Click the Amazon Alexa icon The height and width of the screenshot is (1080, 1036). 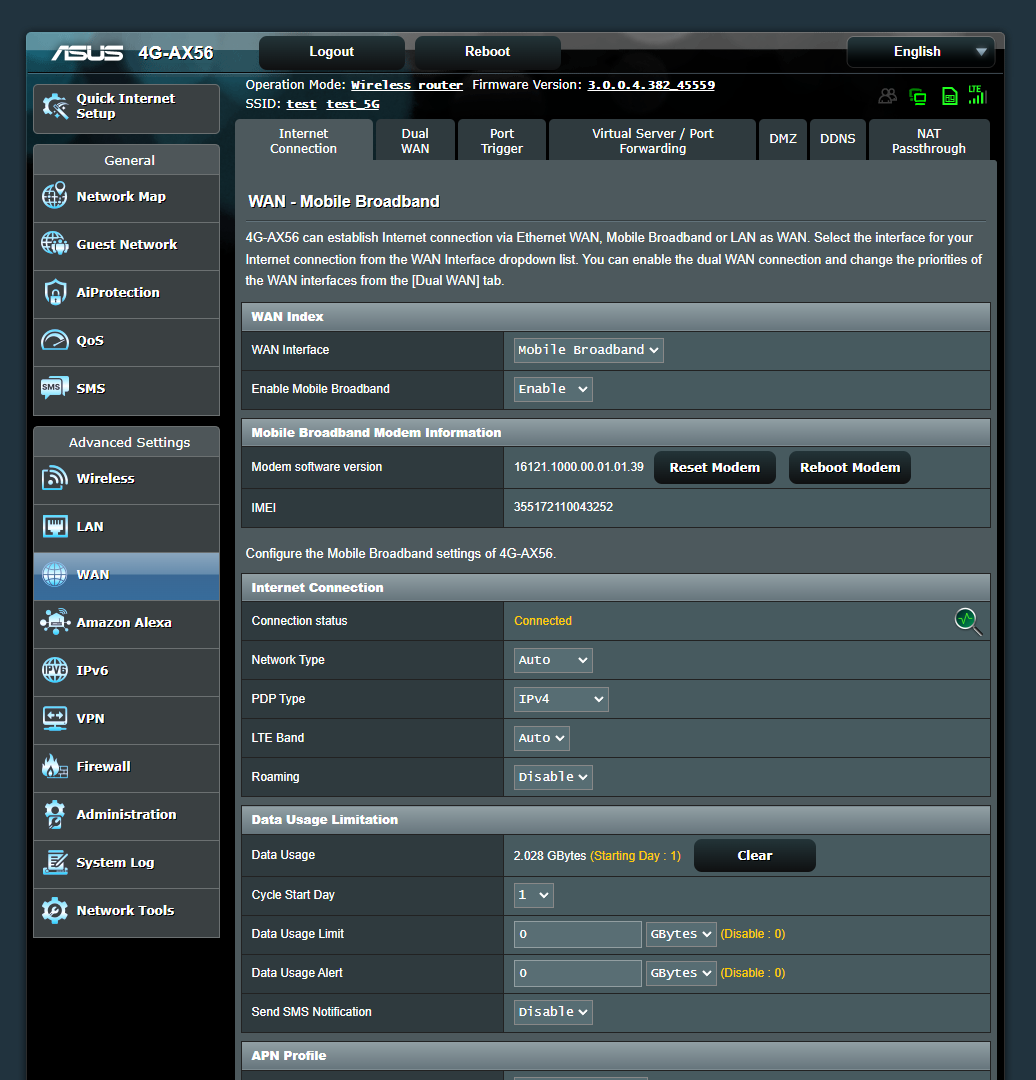(54, 622)
